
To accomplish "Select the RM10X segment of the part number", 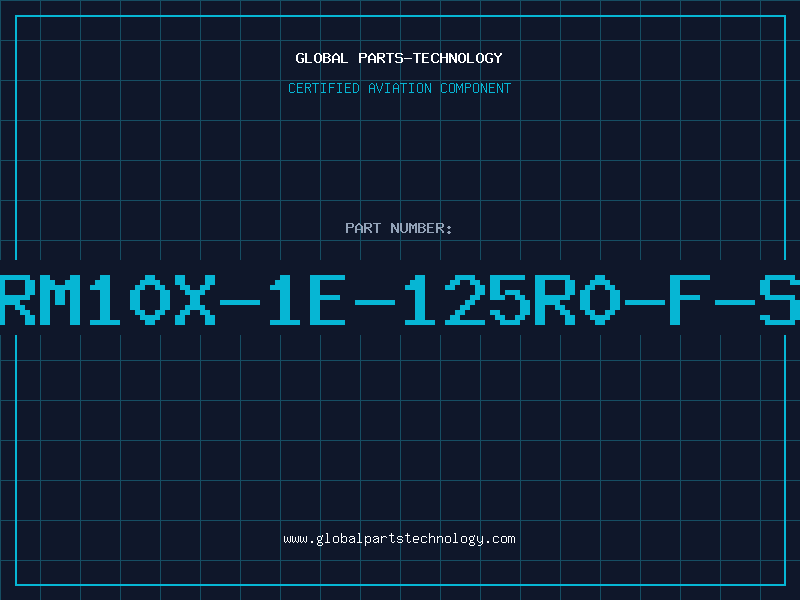I will pos(108,300).
